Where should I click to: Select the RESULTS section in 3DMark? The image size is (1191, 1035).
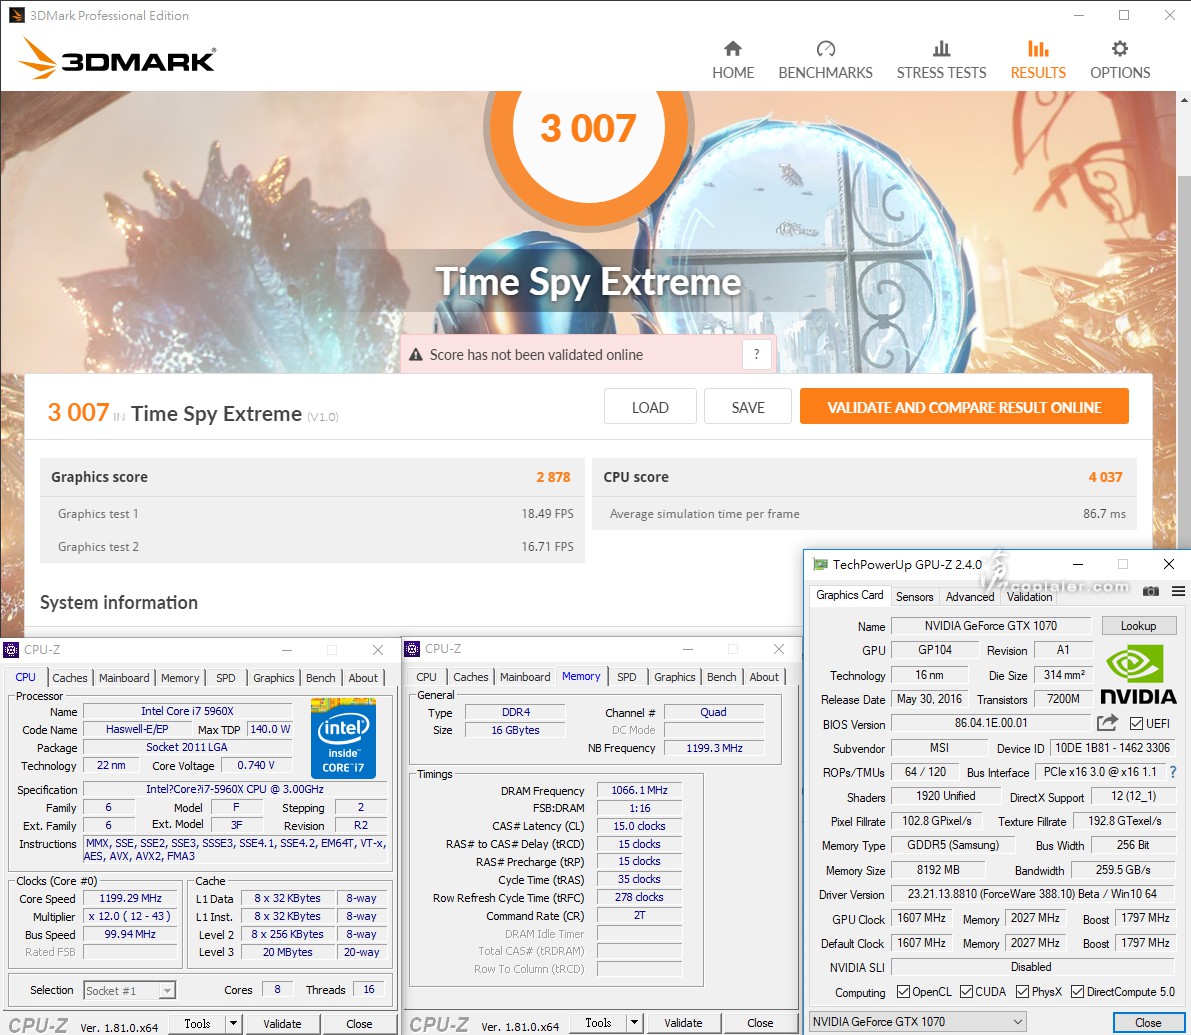coord(1038,60)
